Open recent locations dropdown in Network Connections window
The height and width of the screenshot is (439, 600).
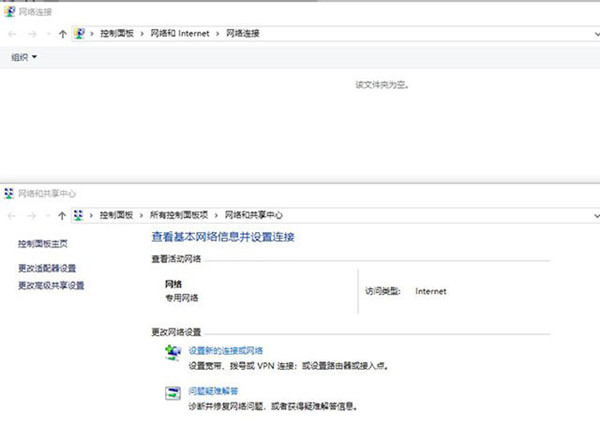coord(48,34)
